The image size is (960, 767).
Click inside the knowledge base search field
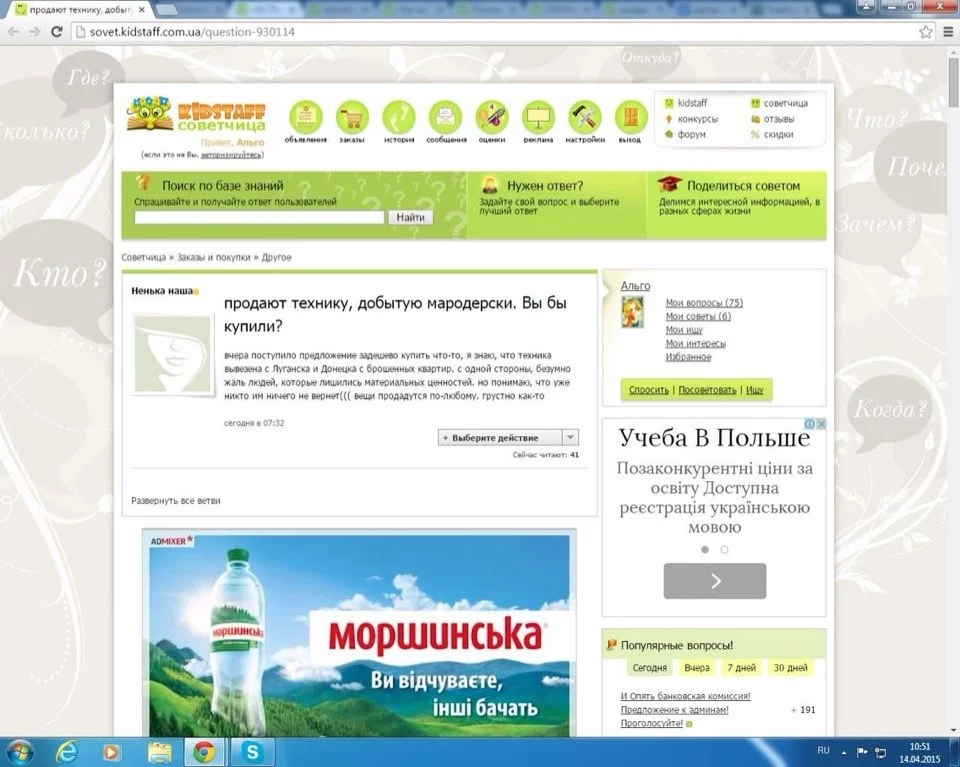(262, 216)
